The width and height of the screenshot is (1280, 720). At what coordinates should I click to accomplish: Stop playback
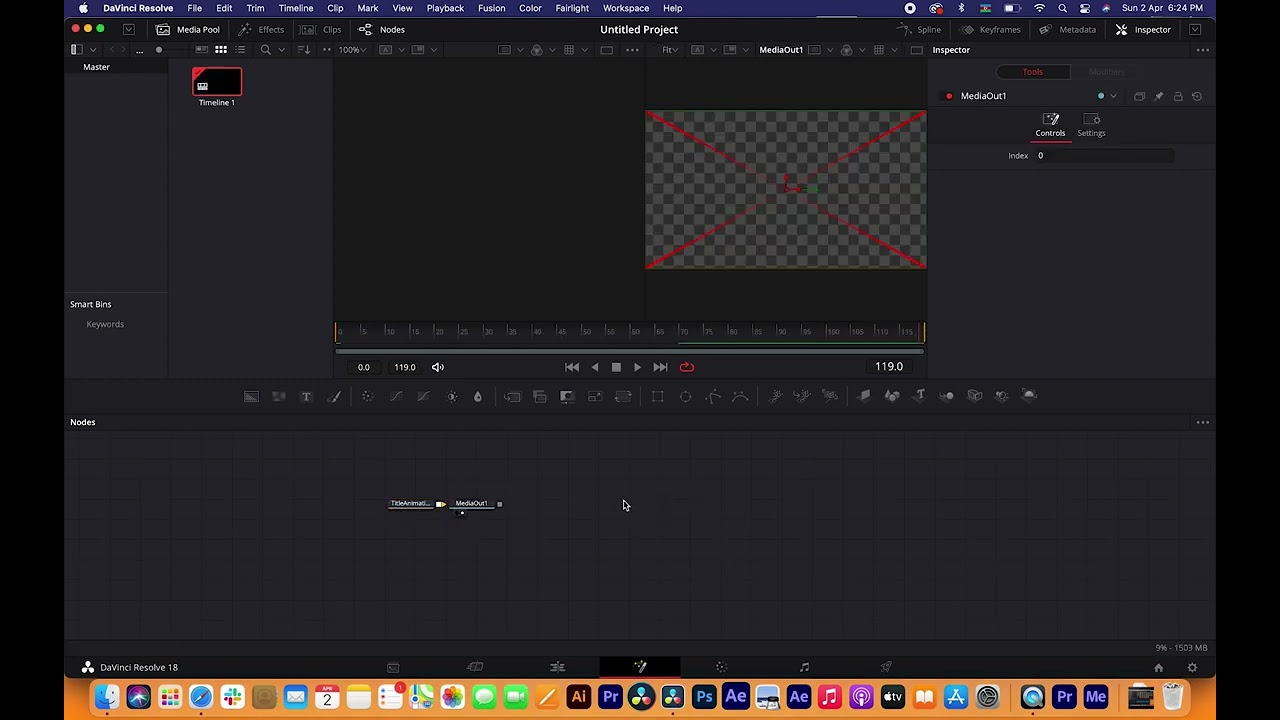[616, 367]
